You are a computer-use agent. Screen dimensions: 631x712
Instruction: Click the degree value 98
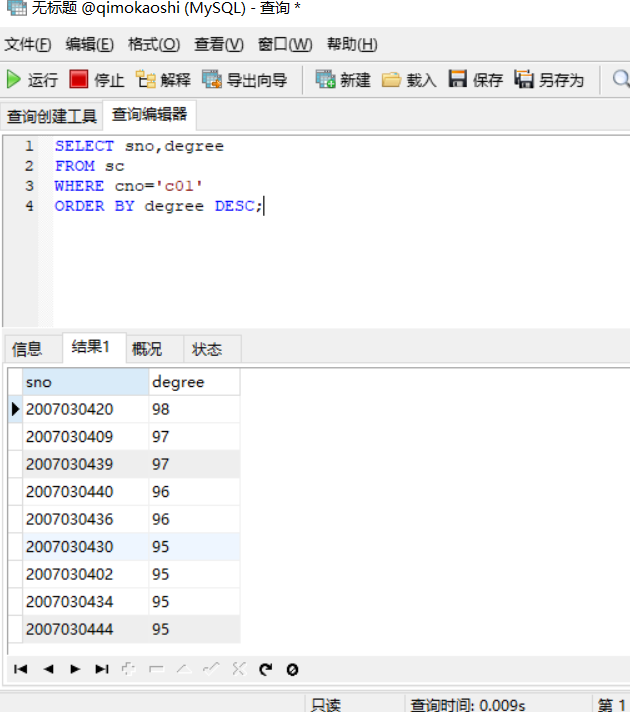194,409
